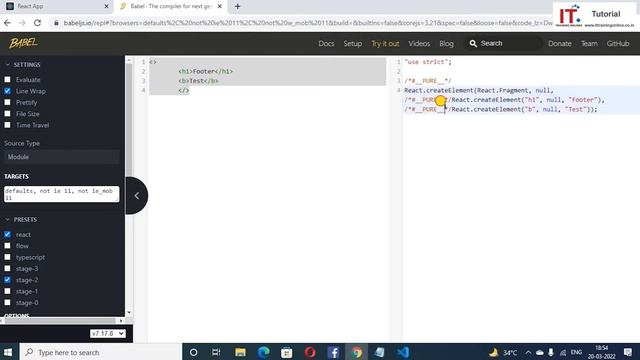Screen dimensions: 640x360
Task: Click the Babel logo
Action: tap(23, 42)
